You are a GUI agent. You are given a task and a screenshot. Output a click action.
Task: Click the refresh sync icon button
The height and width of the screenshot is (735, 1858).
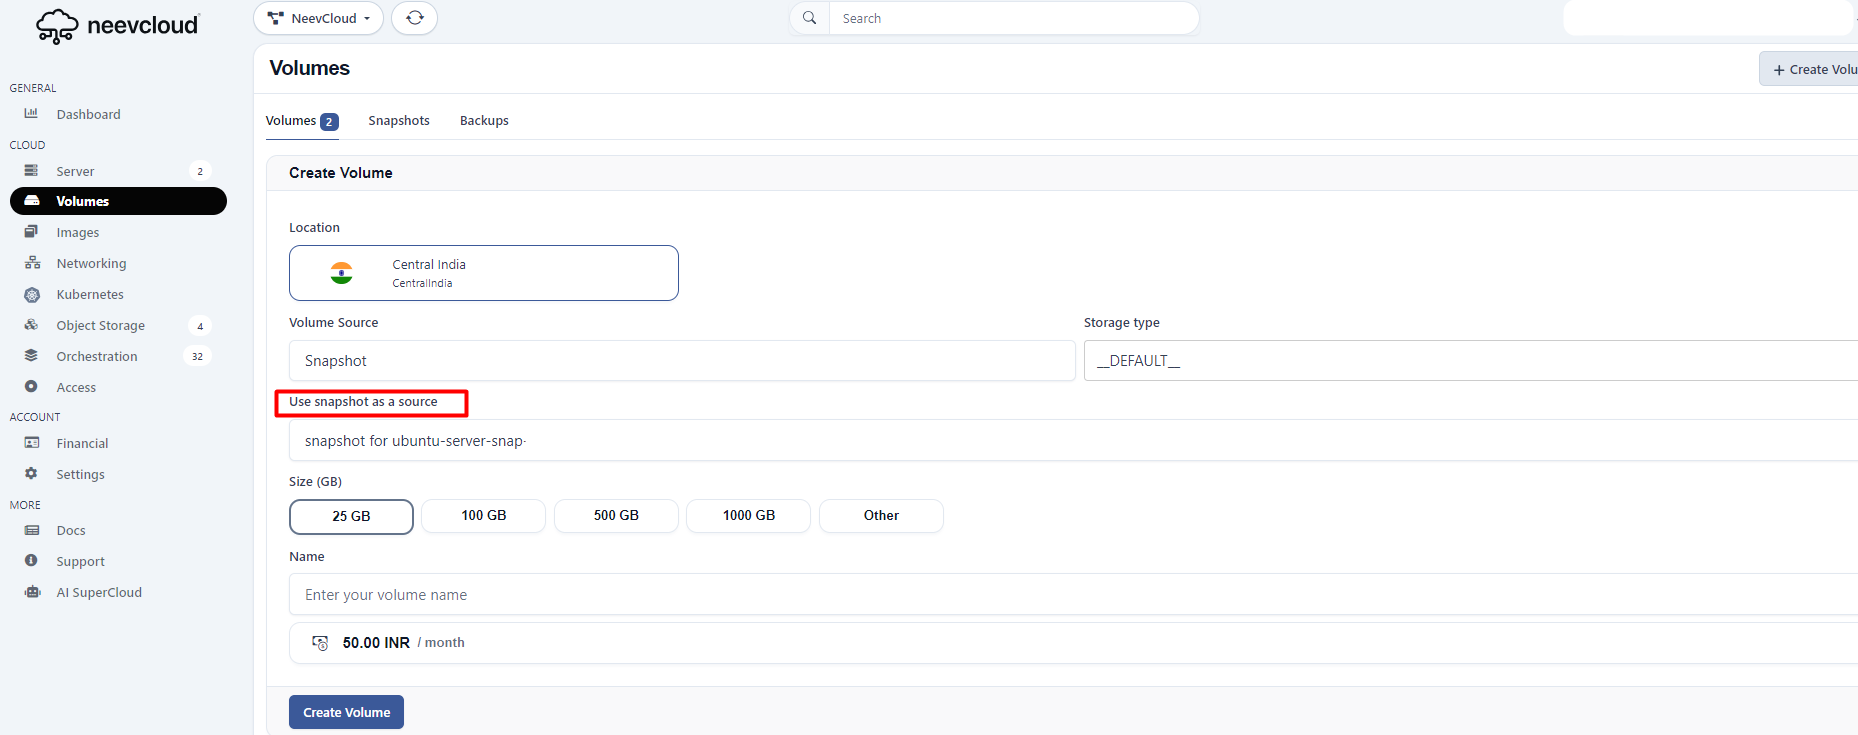414,18
